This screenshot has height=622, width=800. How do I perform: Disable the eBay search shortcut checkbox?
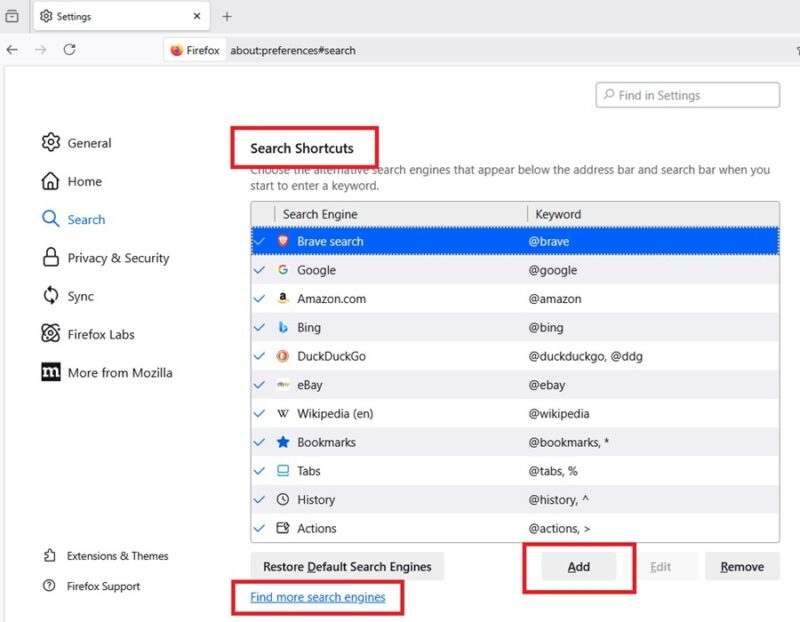click(x=259, y=384)
